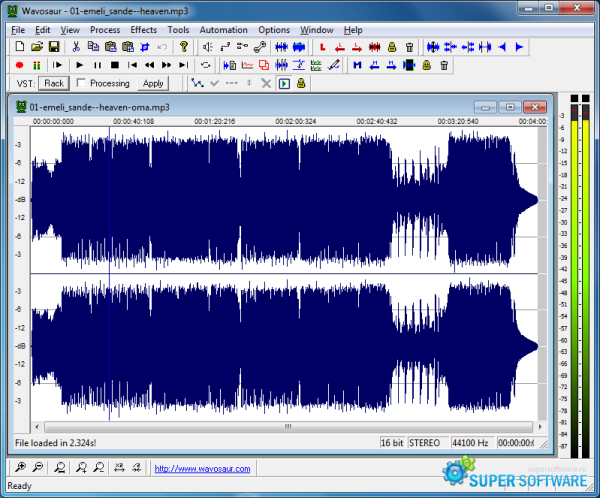This screenshot has width=600, height=498.
Task: Click the pencil draw tool icon
Action: (x=333, y=65)
